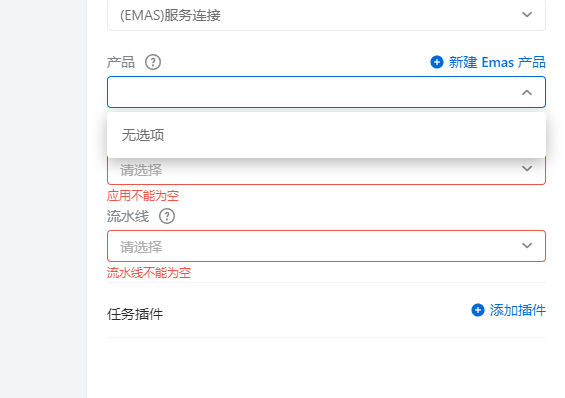Click the 新建 Emas 产品 link text
565x398 pixels.
[x=497, y=62]
